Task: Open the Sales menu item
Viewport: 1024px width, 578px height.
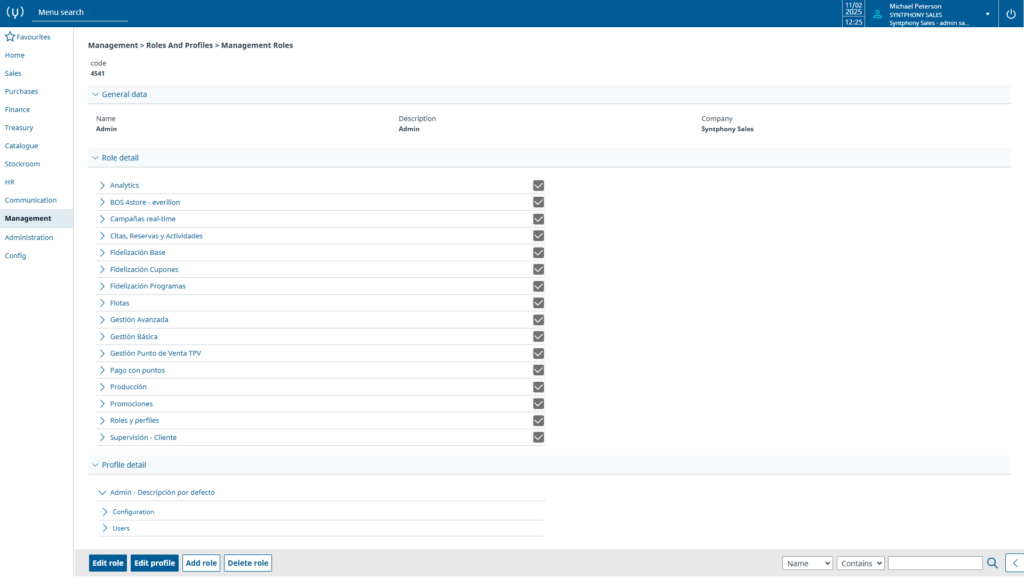Action: (x=13, y=73)
